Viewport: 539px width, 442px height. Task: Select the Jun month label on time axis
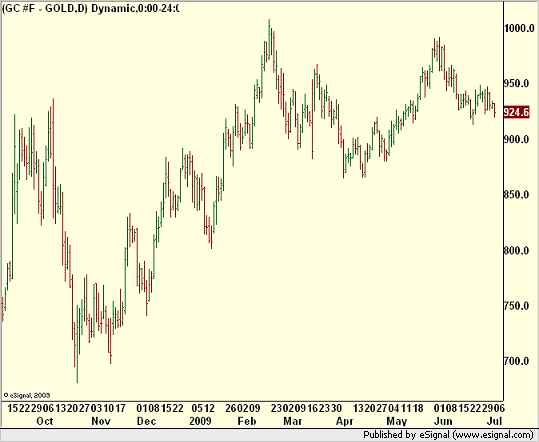coord(443,421)
